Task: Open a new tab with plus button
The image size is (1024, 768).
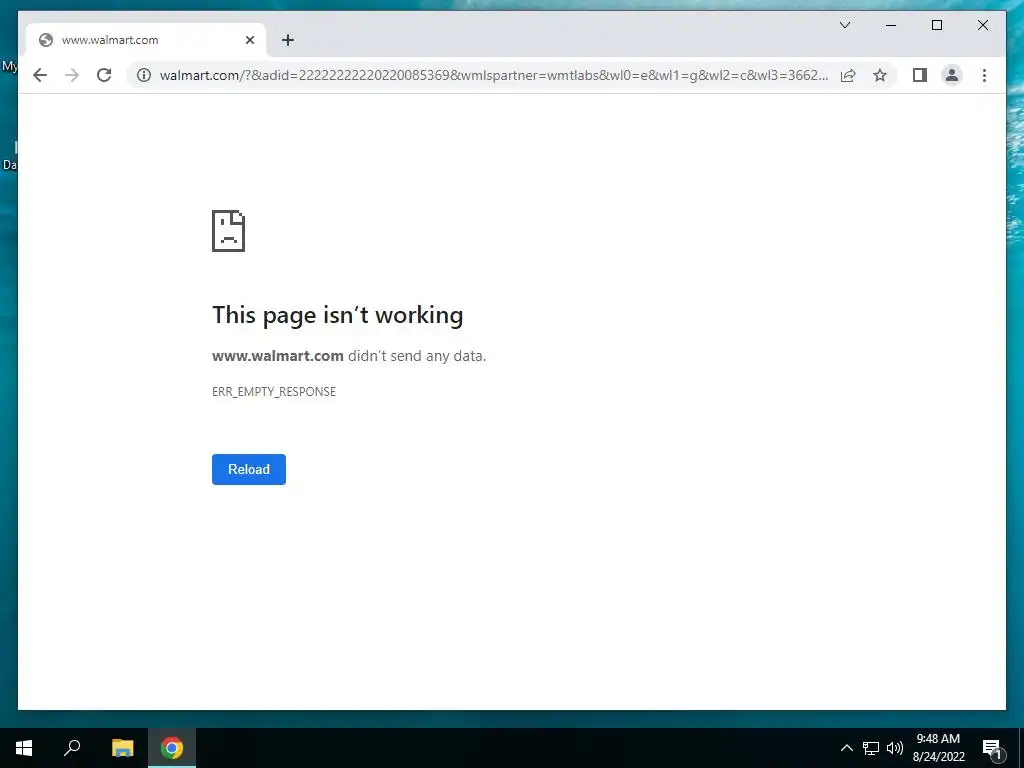Action: coord(287,40)
